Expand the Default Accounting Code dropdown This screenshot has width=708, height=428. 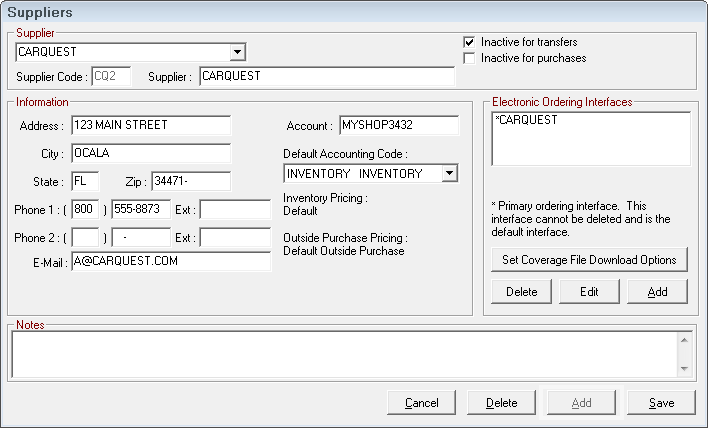[449, 174]
